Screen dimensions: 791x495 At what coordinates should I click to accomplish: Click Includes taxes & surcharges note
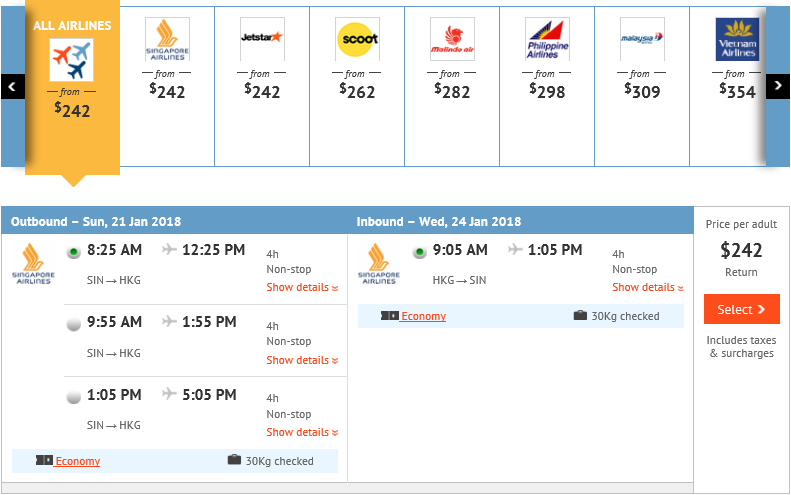tap(742, 347)
